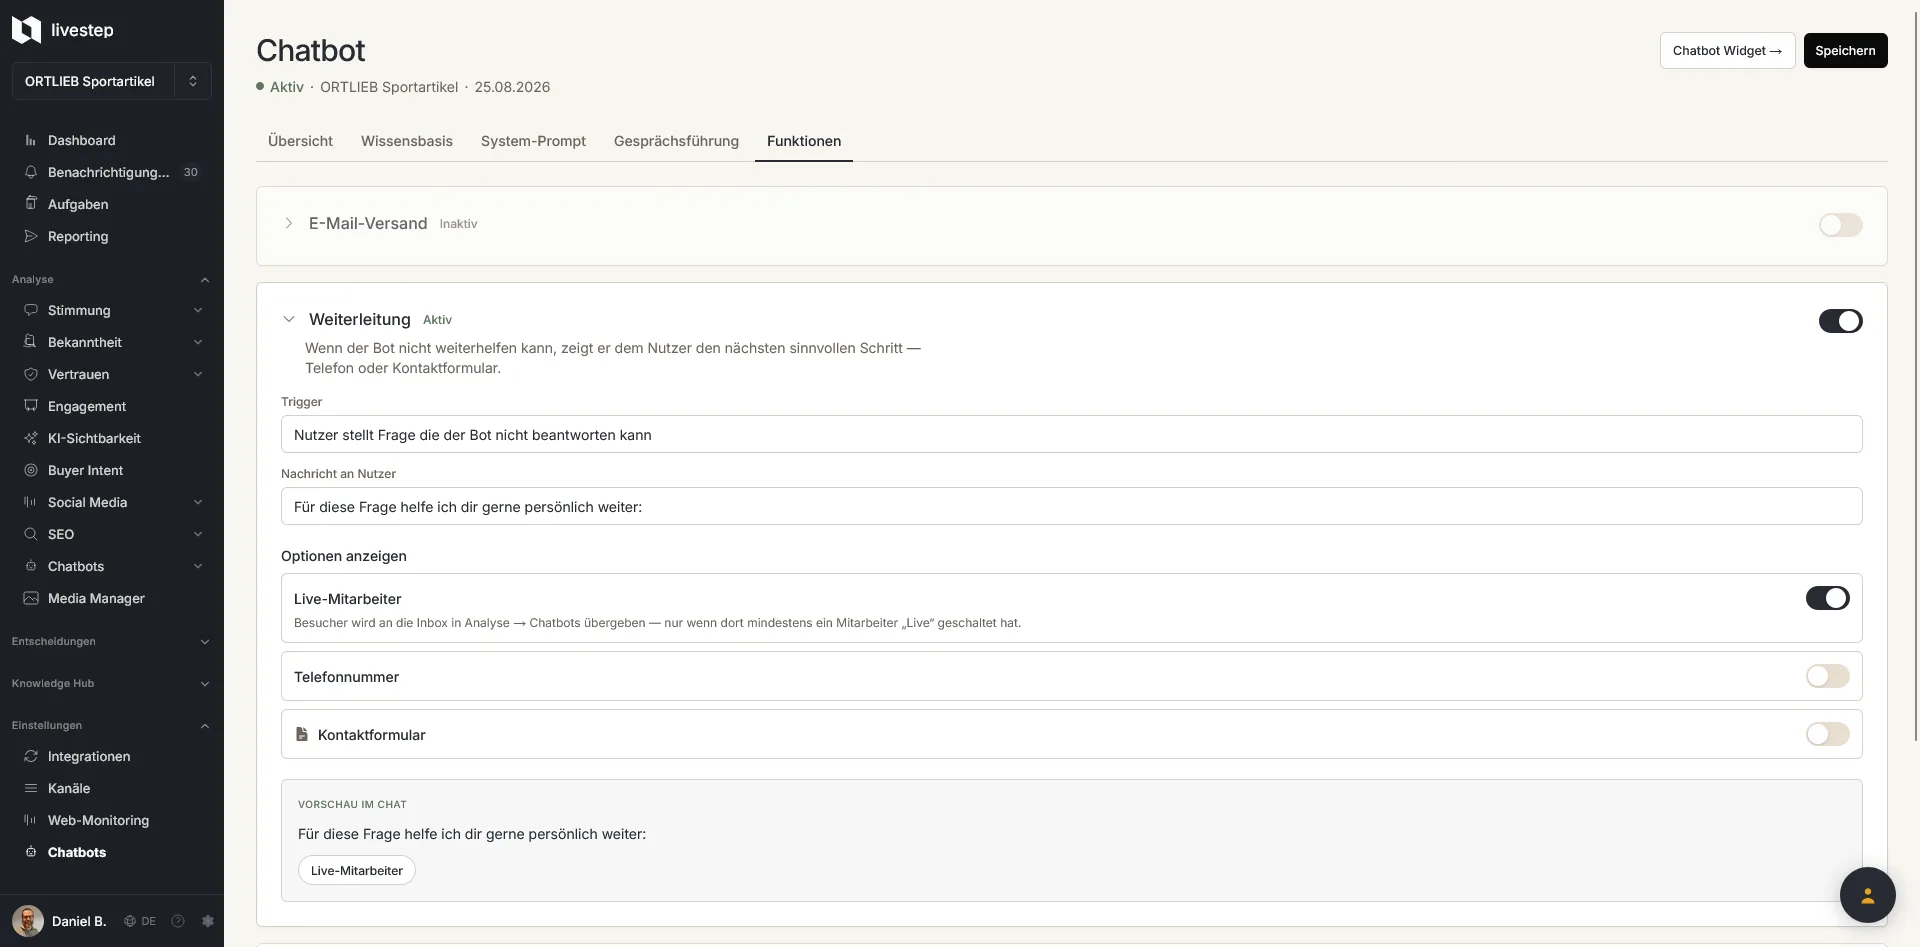Open the floating assistant avatar button

point(1867,895)
